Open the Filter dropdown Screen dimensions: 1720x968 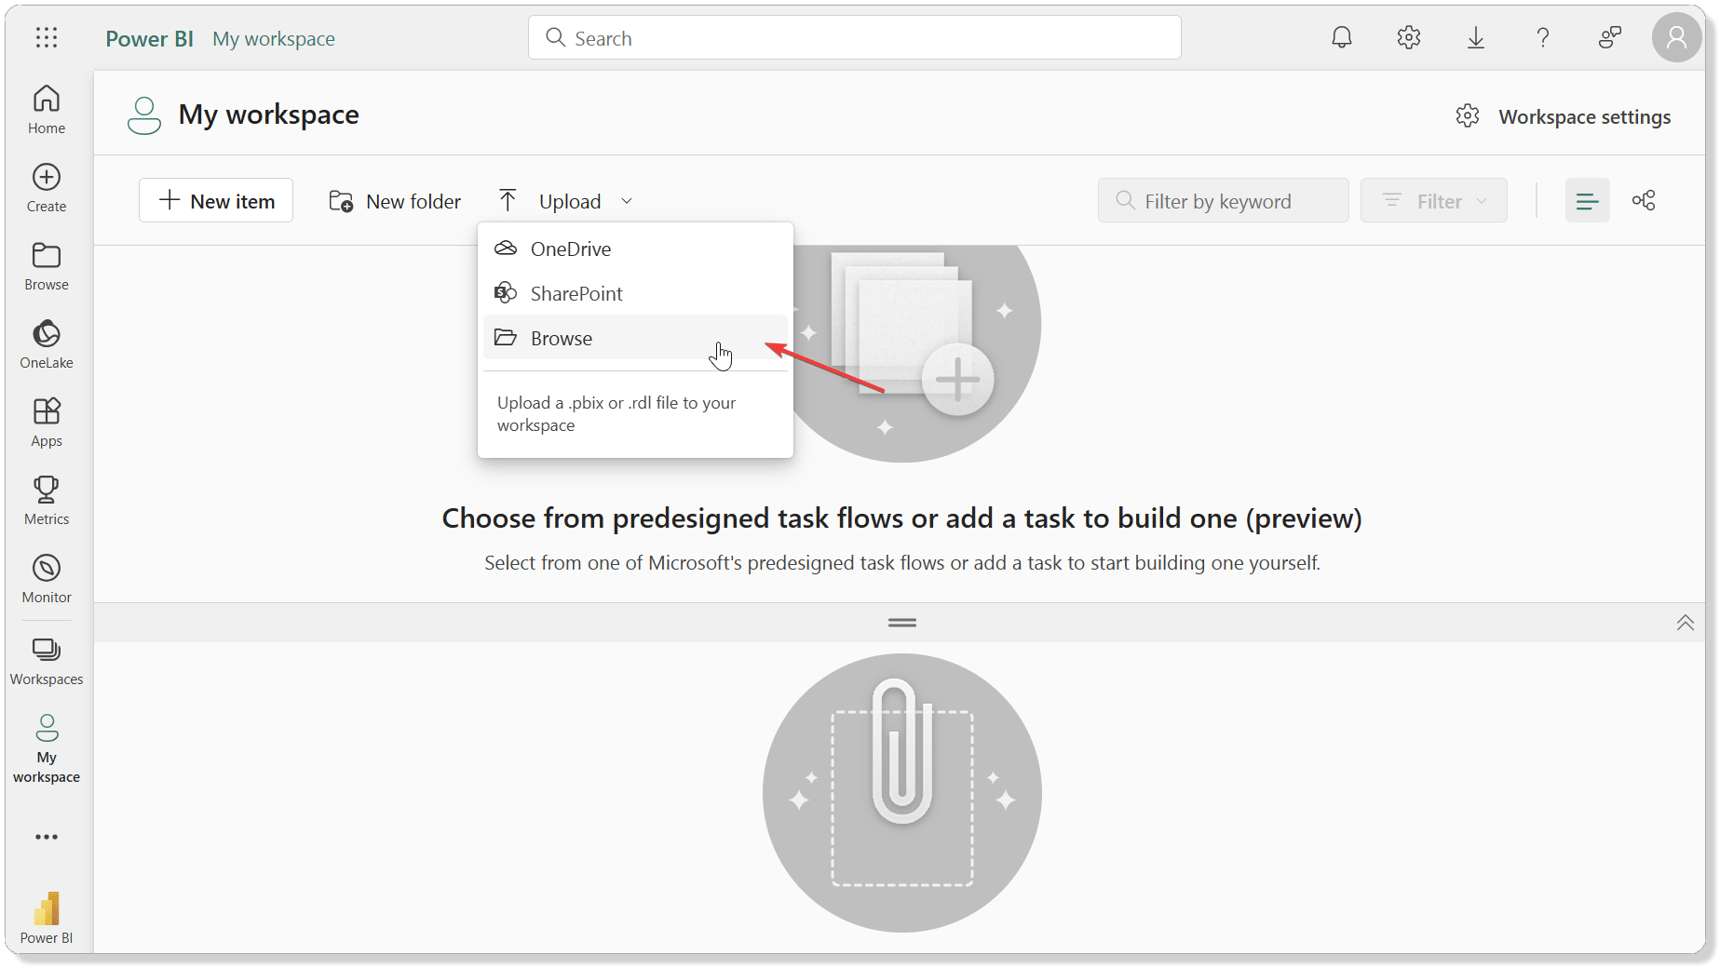pos(1433,200)
